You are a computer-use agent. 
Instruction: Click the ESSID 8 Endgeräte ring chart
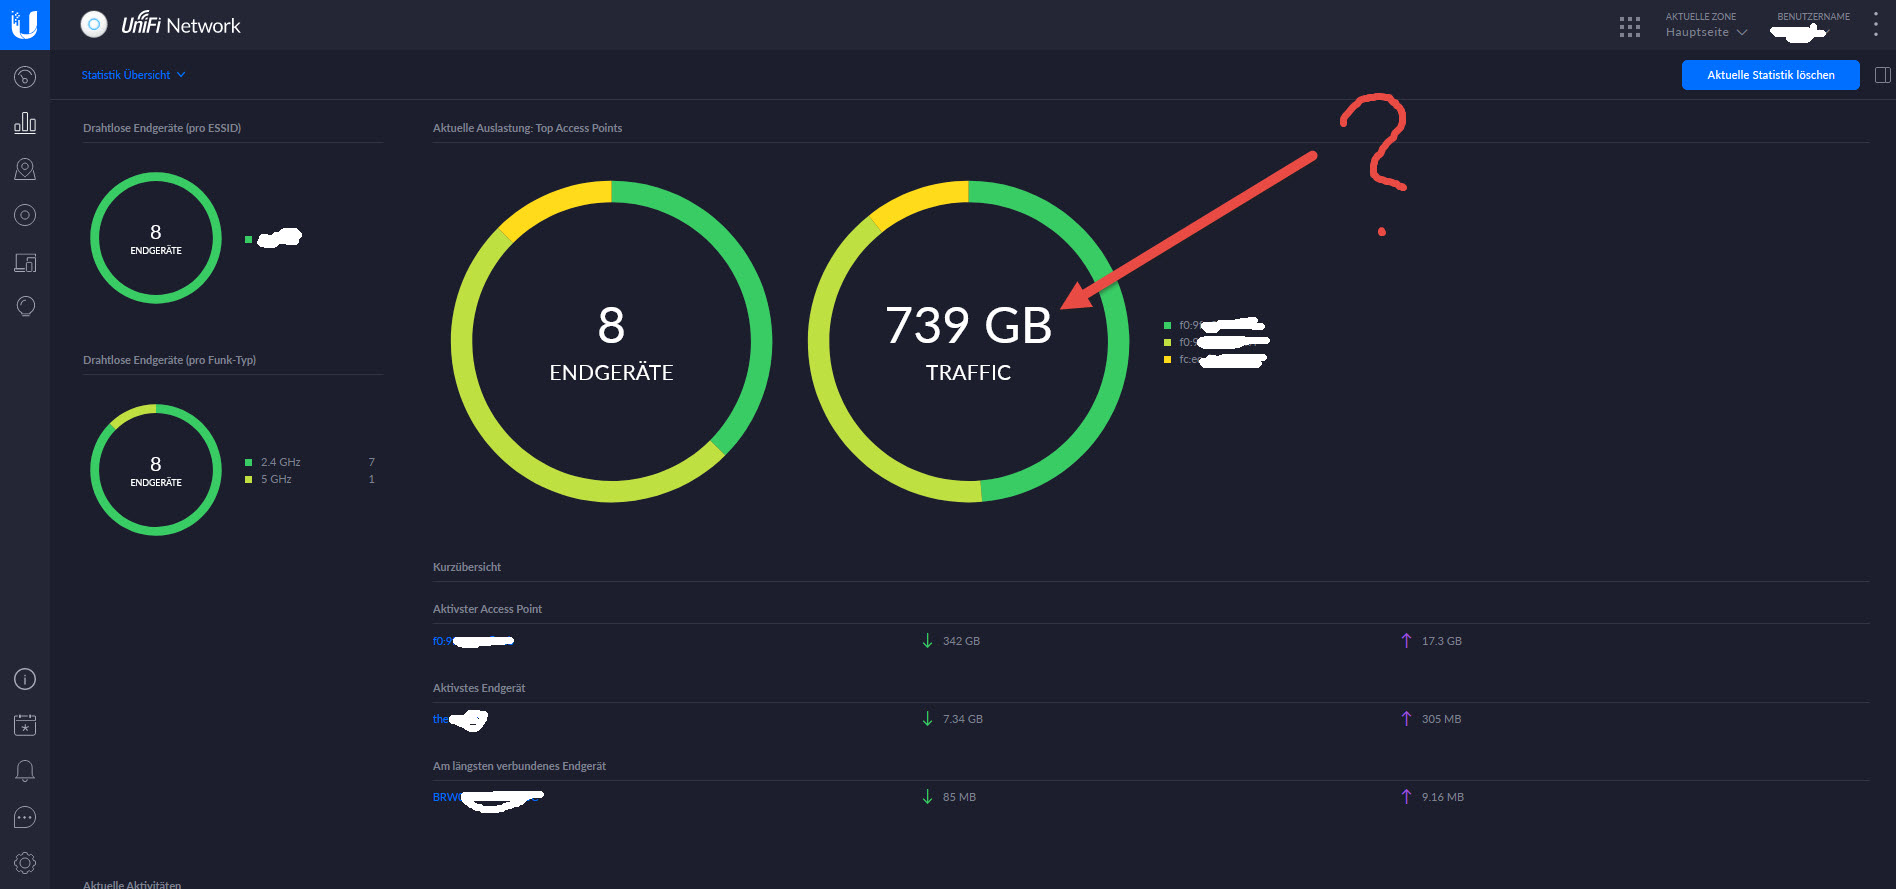[x=156, y=238]
